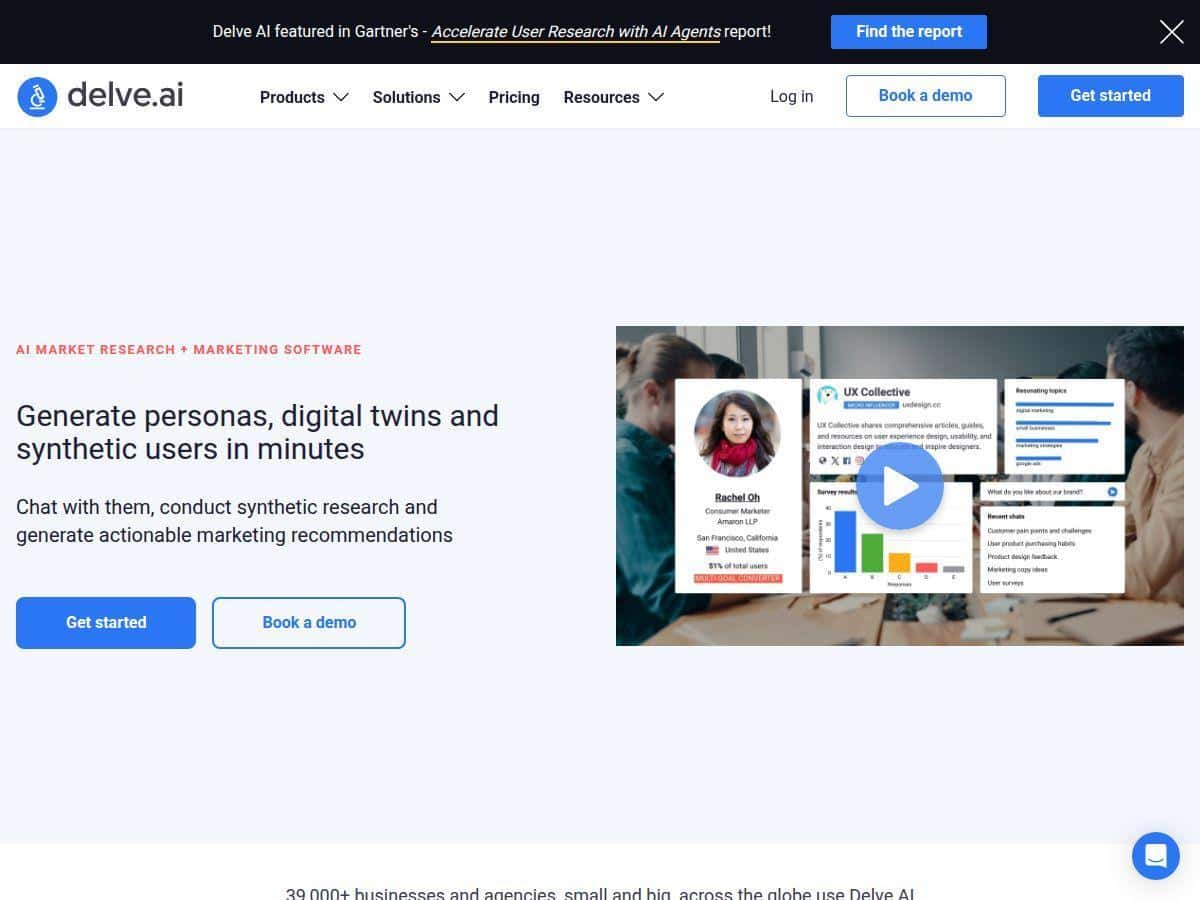Open the Accelerate User Research with AI Agents report link
The width and height of the screenshot is (1200, 900).
click(576, 31)
